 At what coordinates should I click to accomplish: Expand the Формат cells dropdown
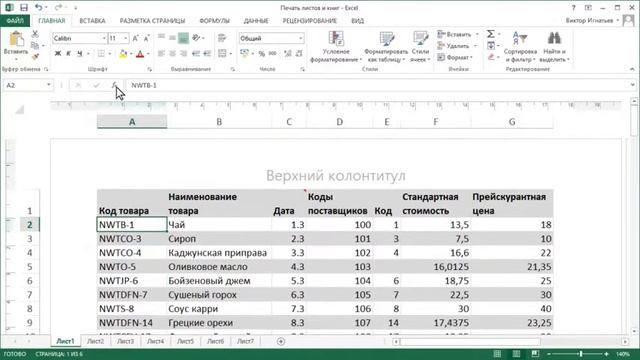(471, 58)
